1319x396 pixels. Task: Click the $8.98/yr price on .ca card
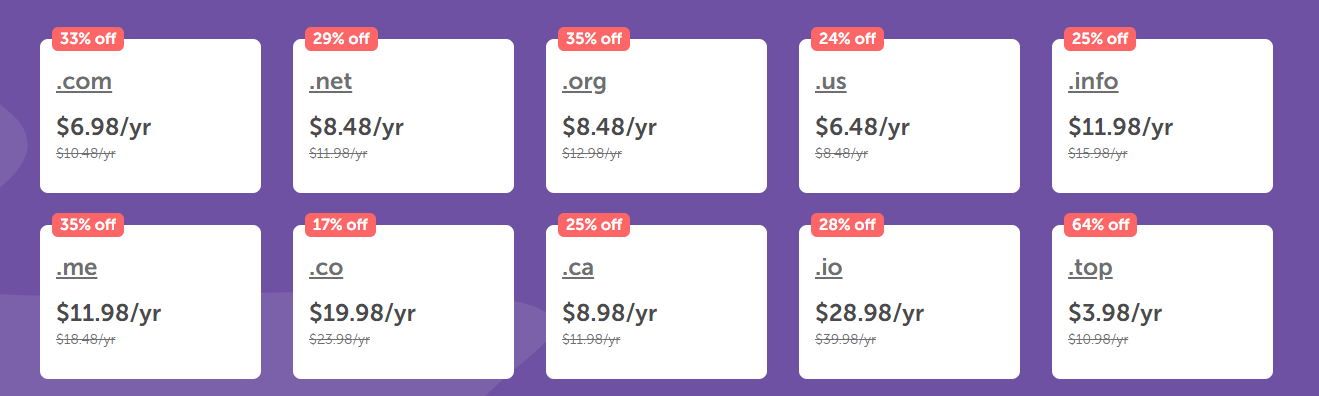(x=610, y=313)
